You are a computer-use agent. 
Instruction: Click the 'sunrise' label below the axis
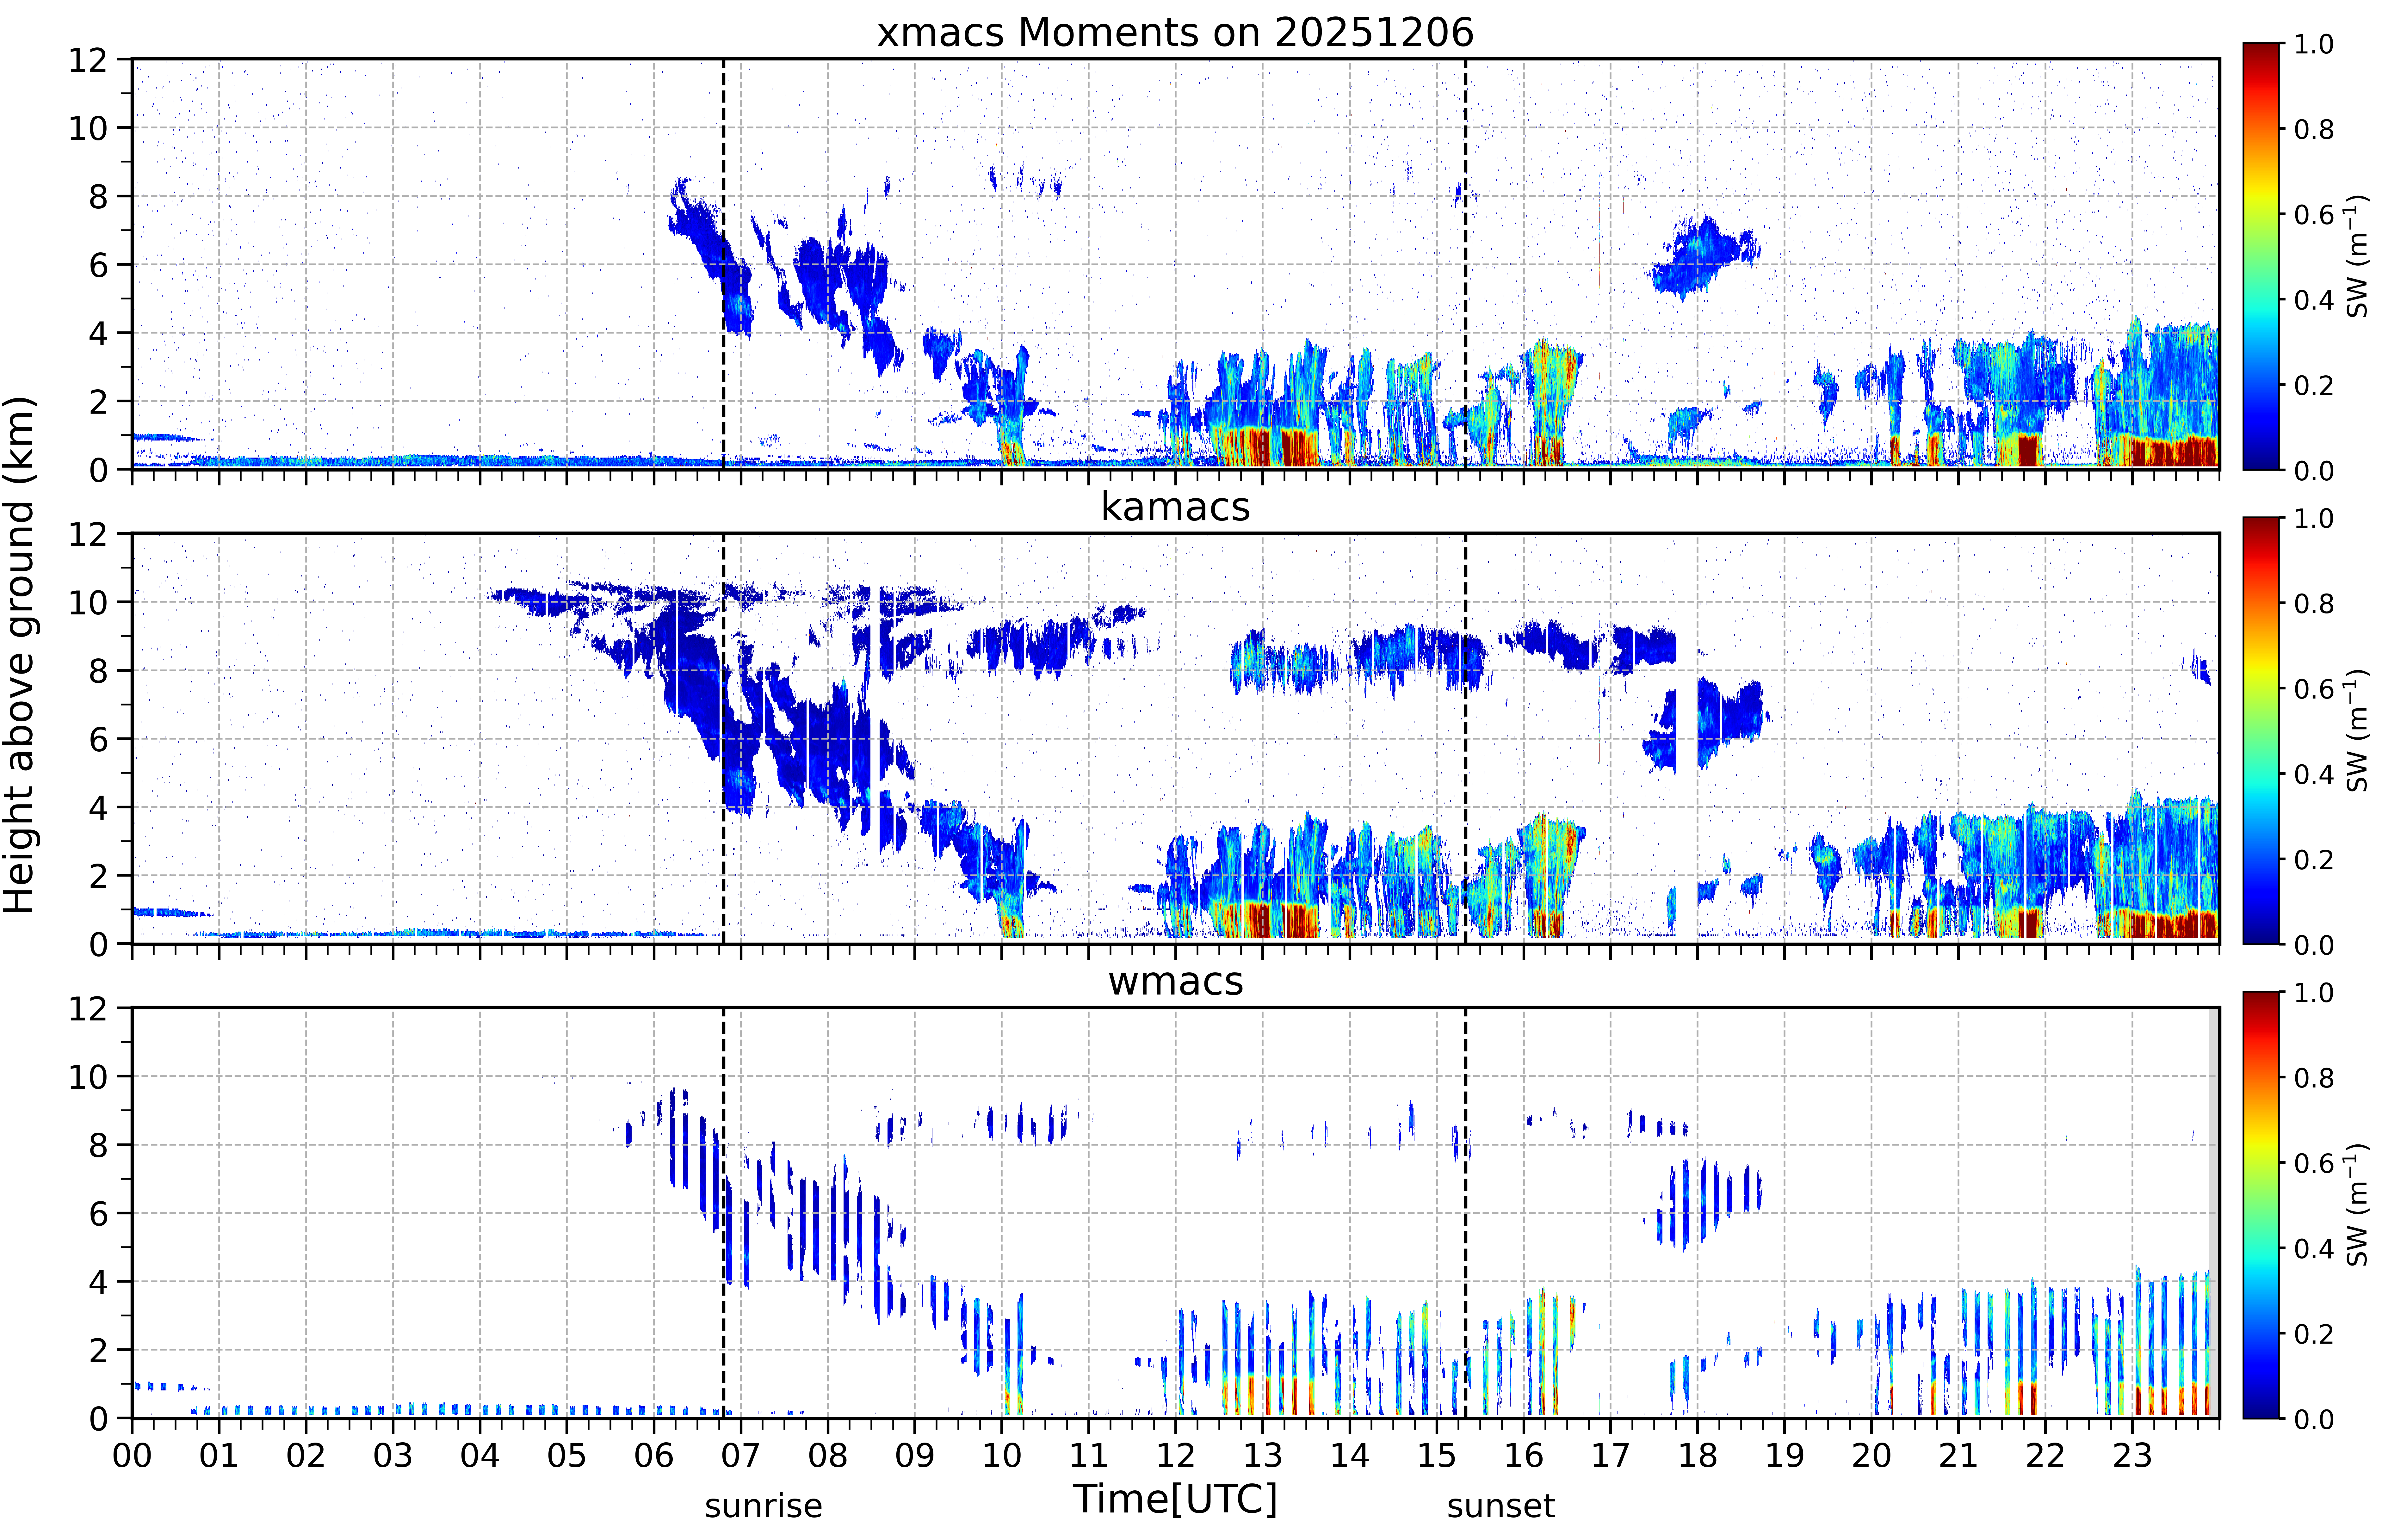pyautogui.click(x=763, y=1506)
